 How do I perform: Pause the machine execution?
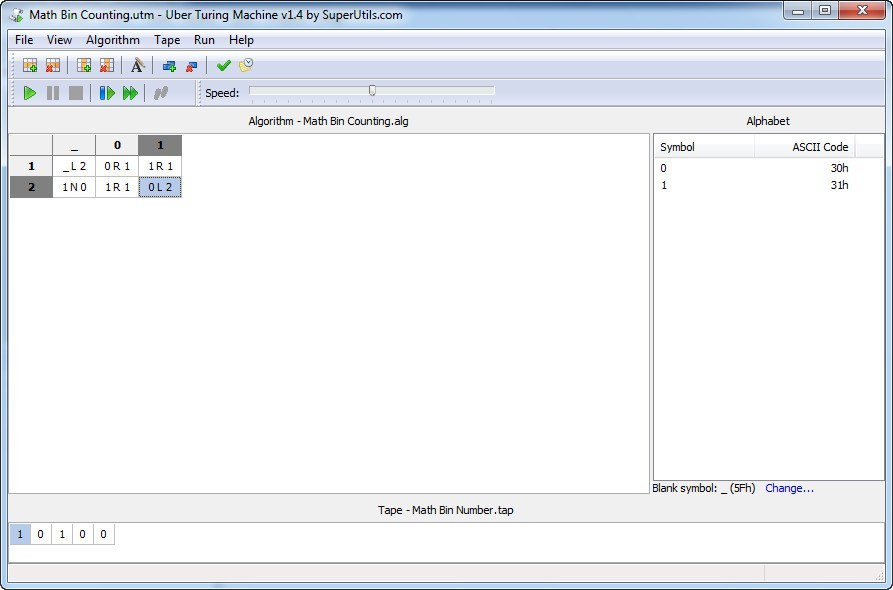[x=53, y=92]
